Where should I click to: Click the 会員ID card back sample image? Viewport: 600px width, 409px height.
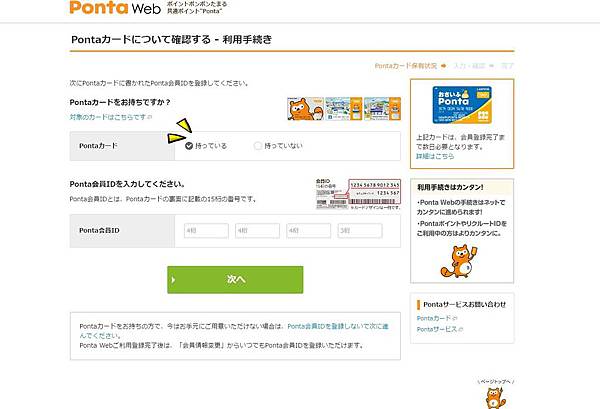[x=358, y=194]
